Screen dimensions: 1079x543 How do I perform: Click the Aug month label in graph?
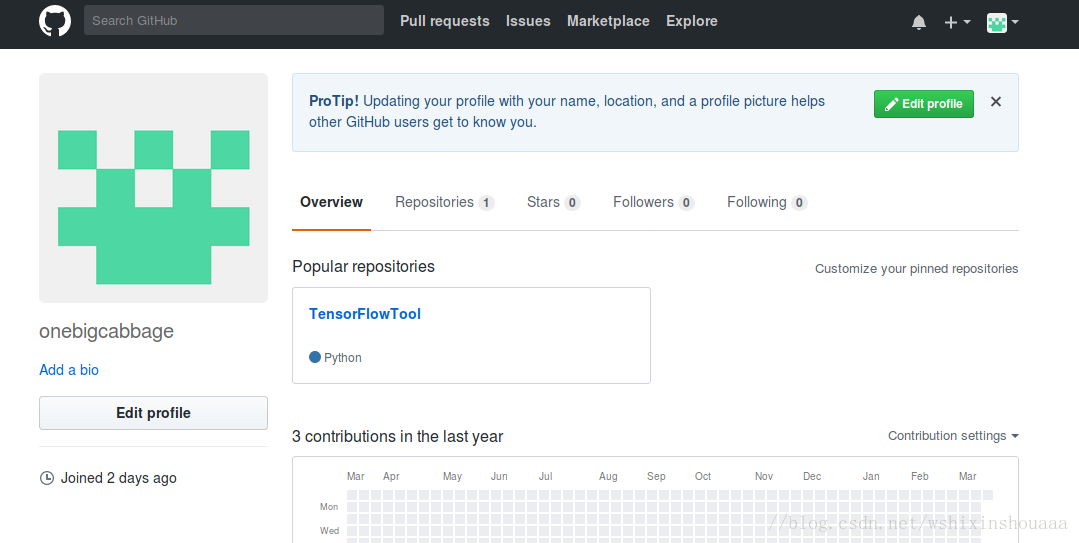tap(608, 476)
